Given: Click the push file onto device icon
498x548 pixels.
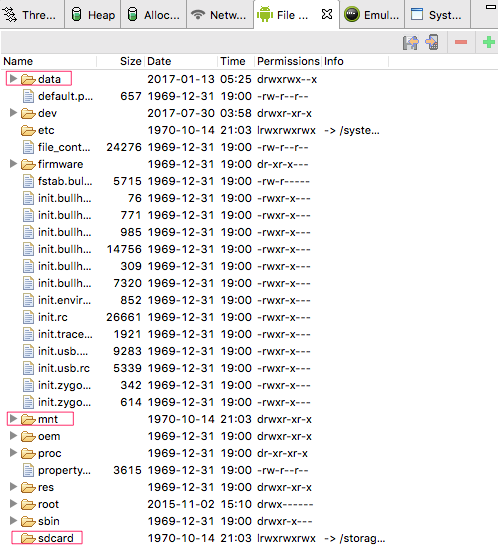Looking at the screenshot, I should click(x=432, y=42).
